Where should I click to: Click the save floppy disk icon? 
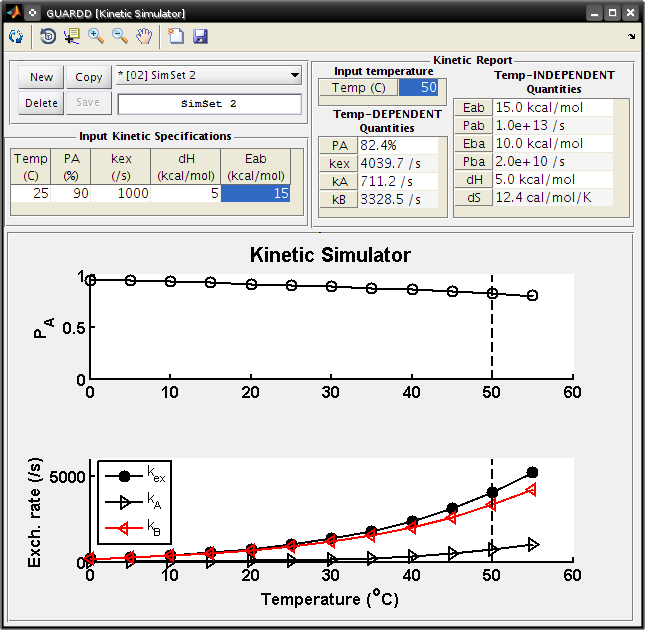[200, 36]
